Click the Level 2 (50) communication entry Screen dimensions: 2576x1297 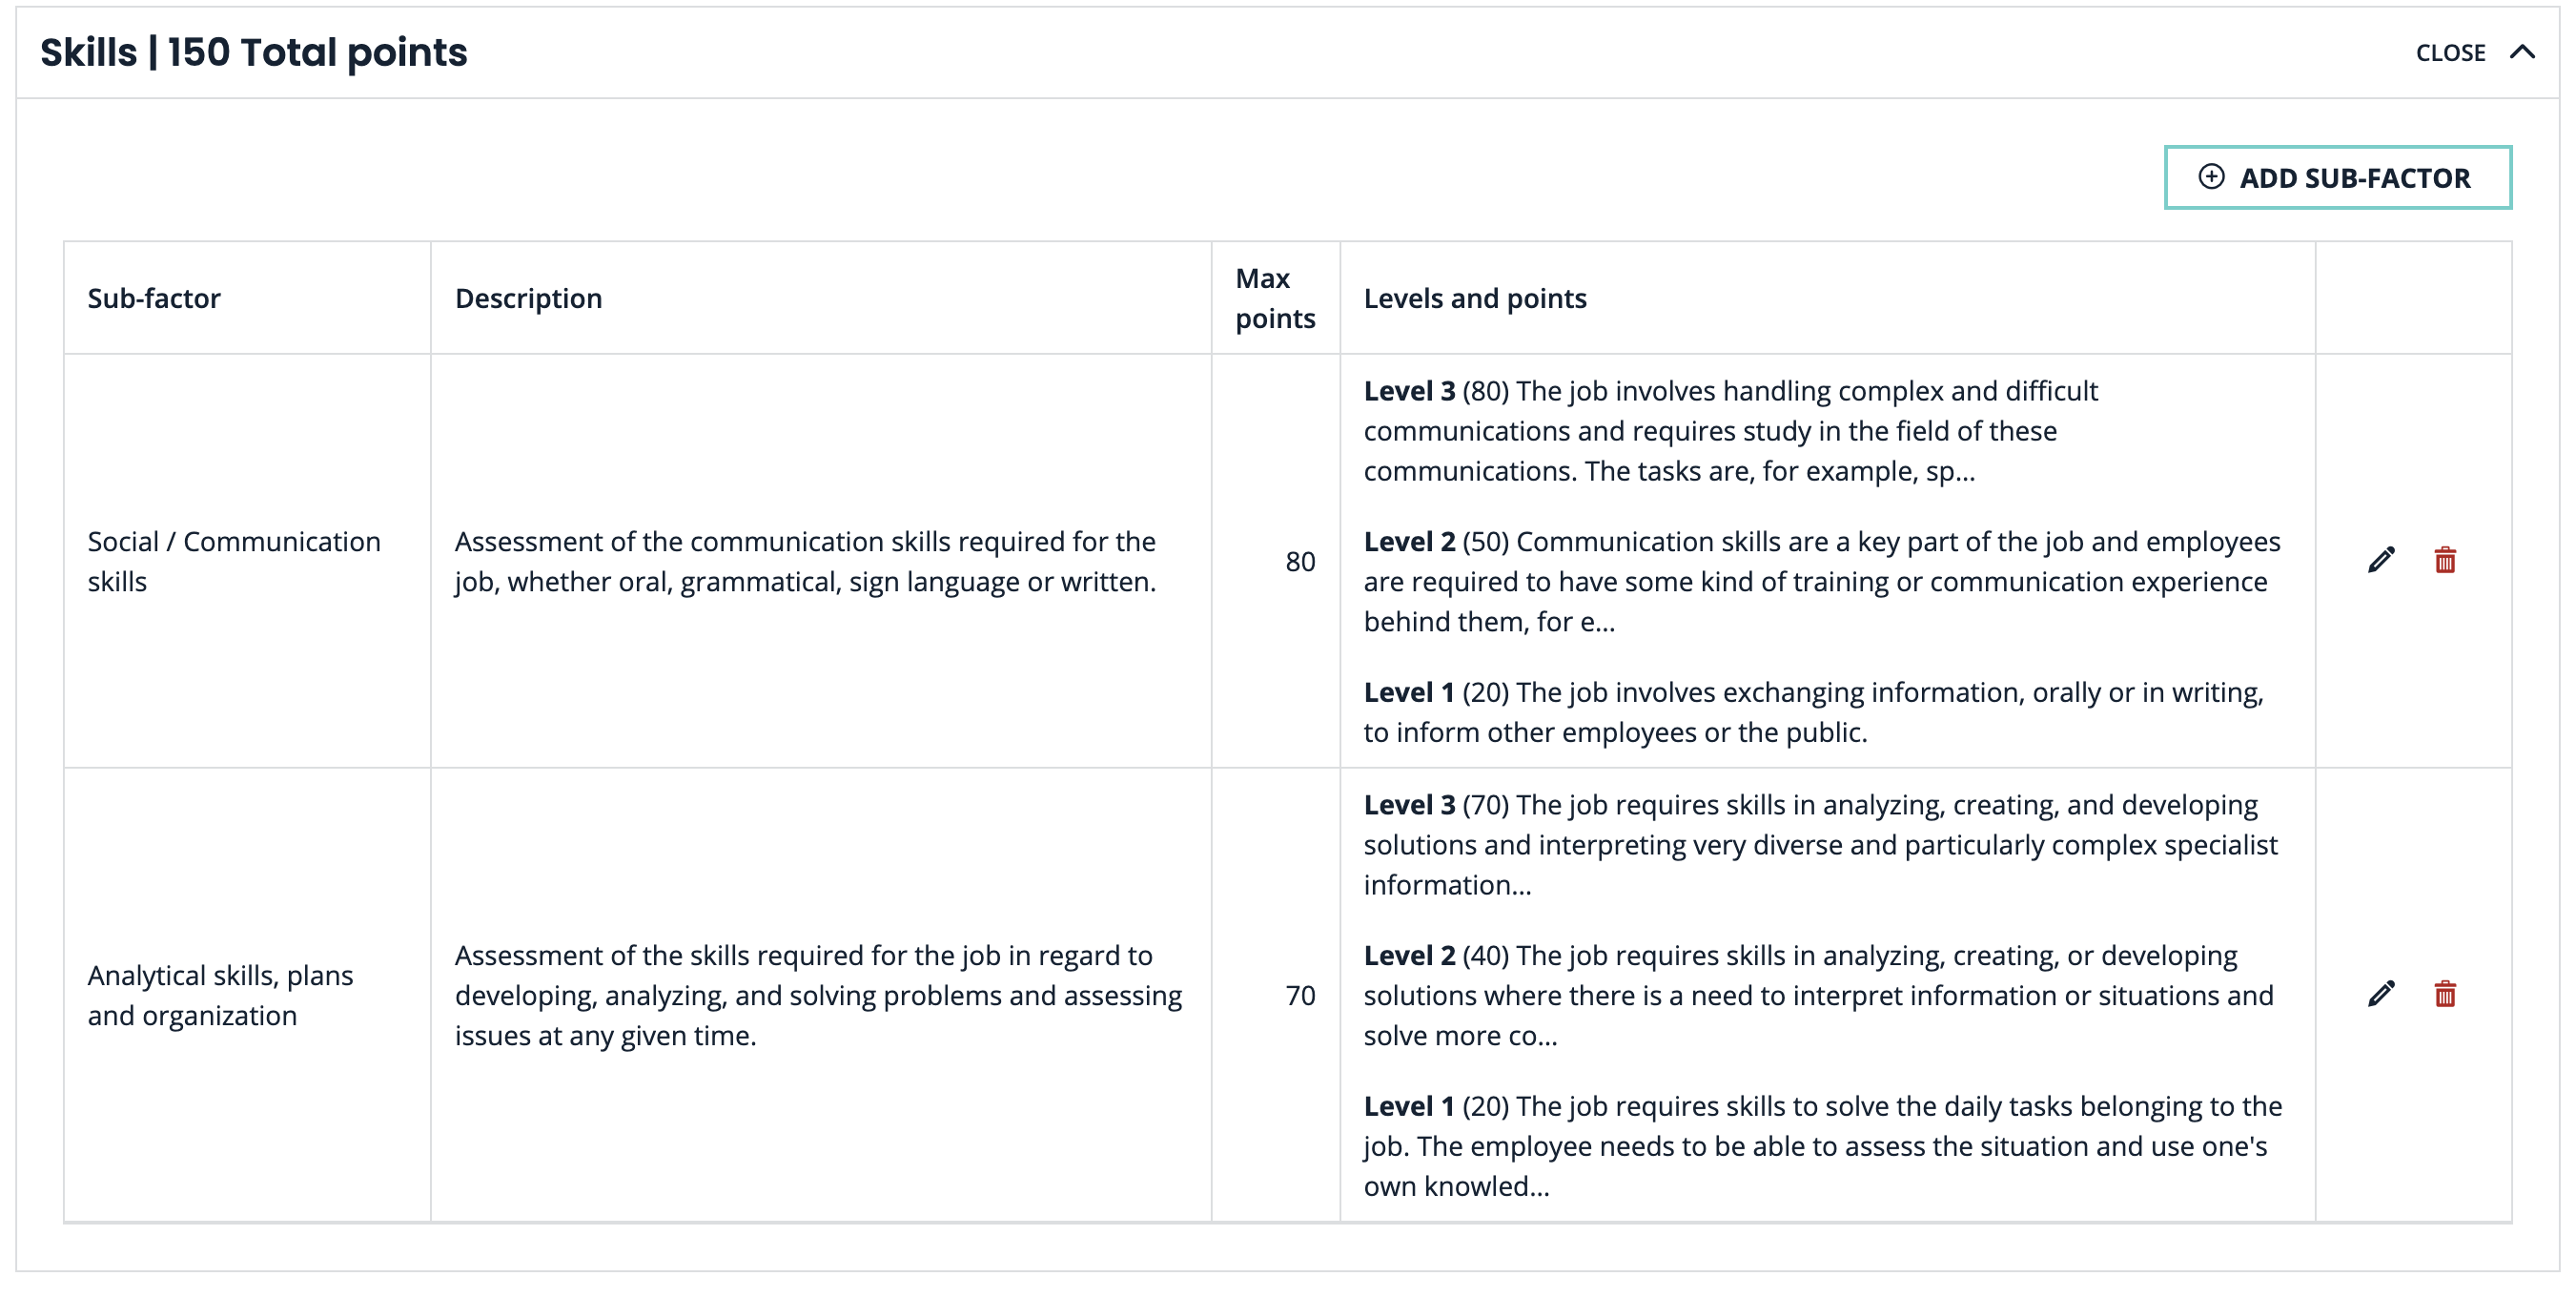pos(1820,581)
